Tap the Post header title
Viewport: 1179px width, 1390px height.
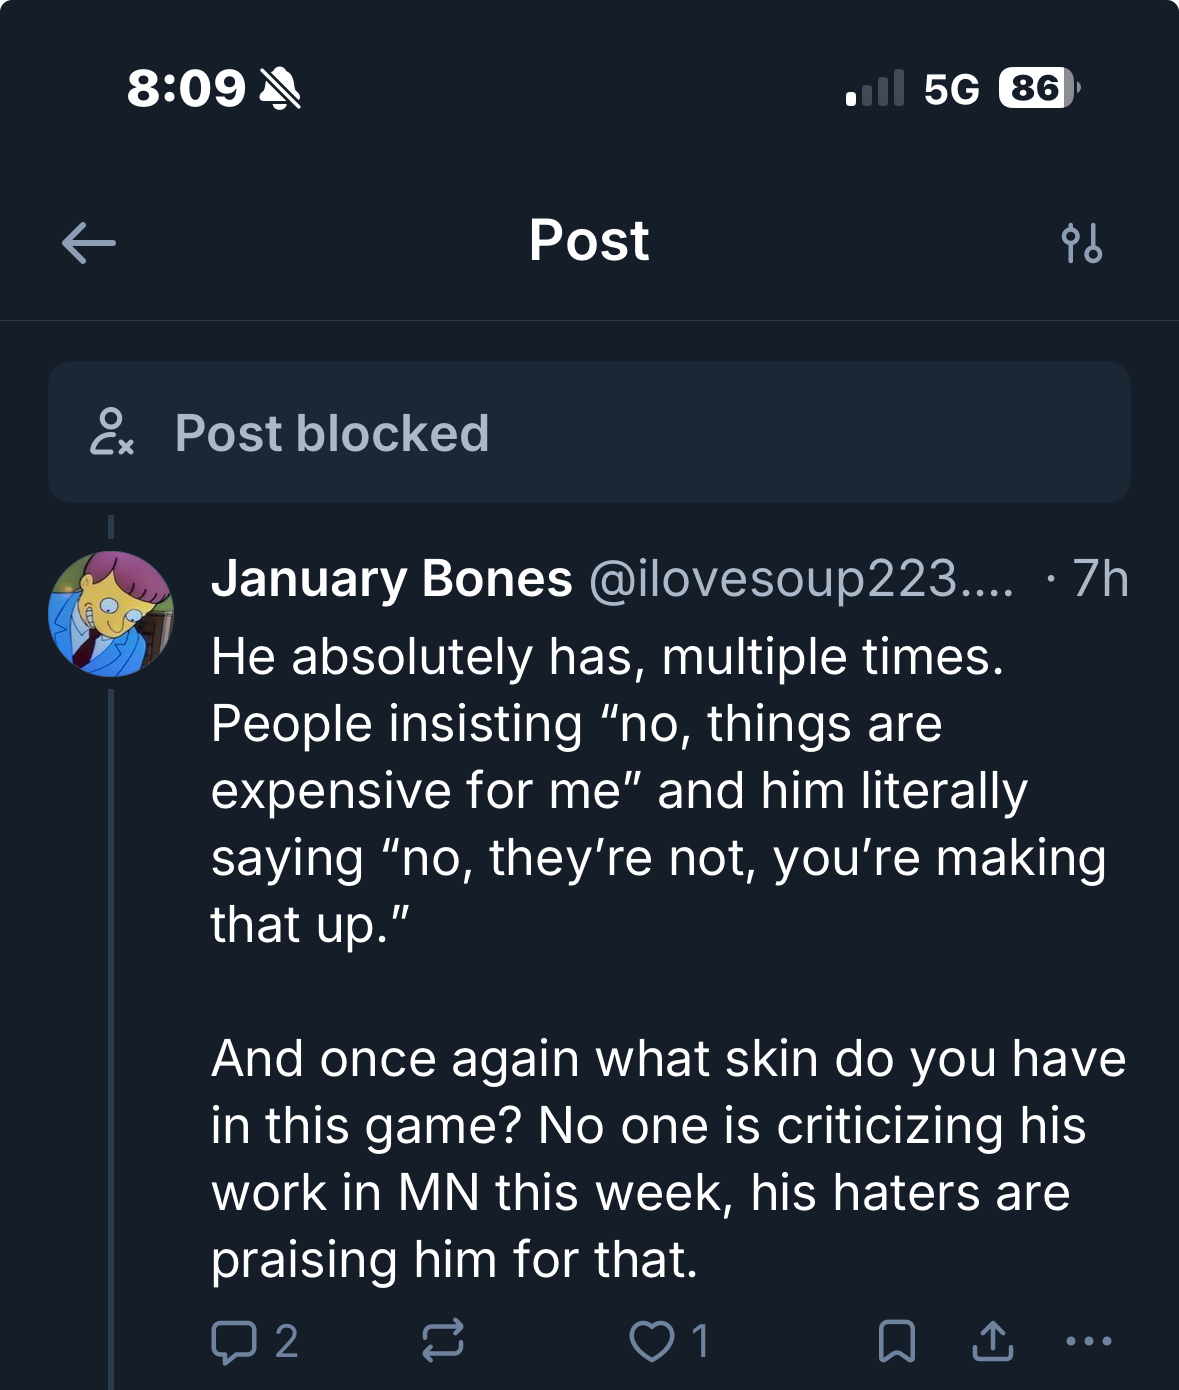[589, 241]
